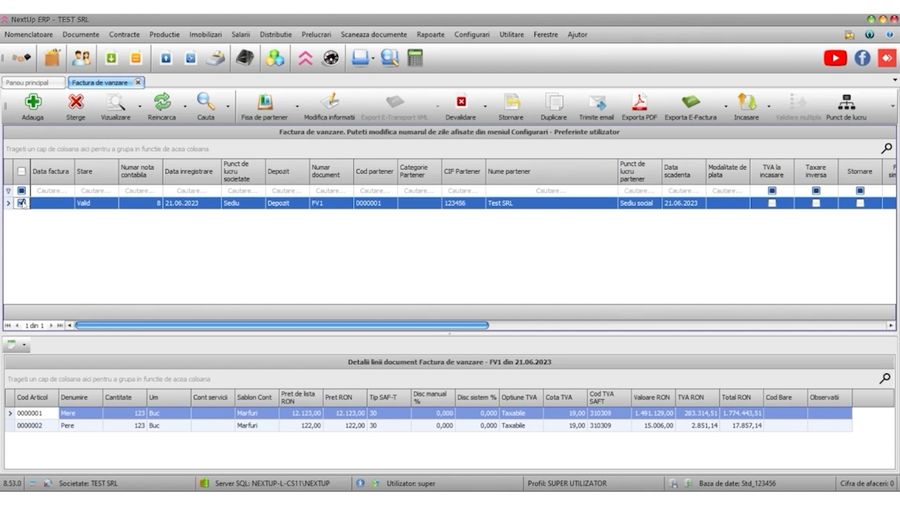
Task: Open the Incasare dropdown arrow
Action: point(767,105)
